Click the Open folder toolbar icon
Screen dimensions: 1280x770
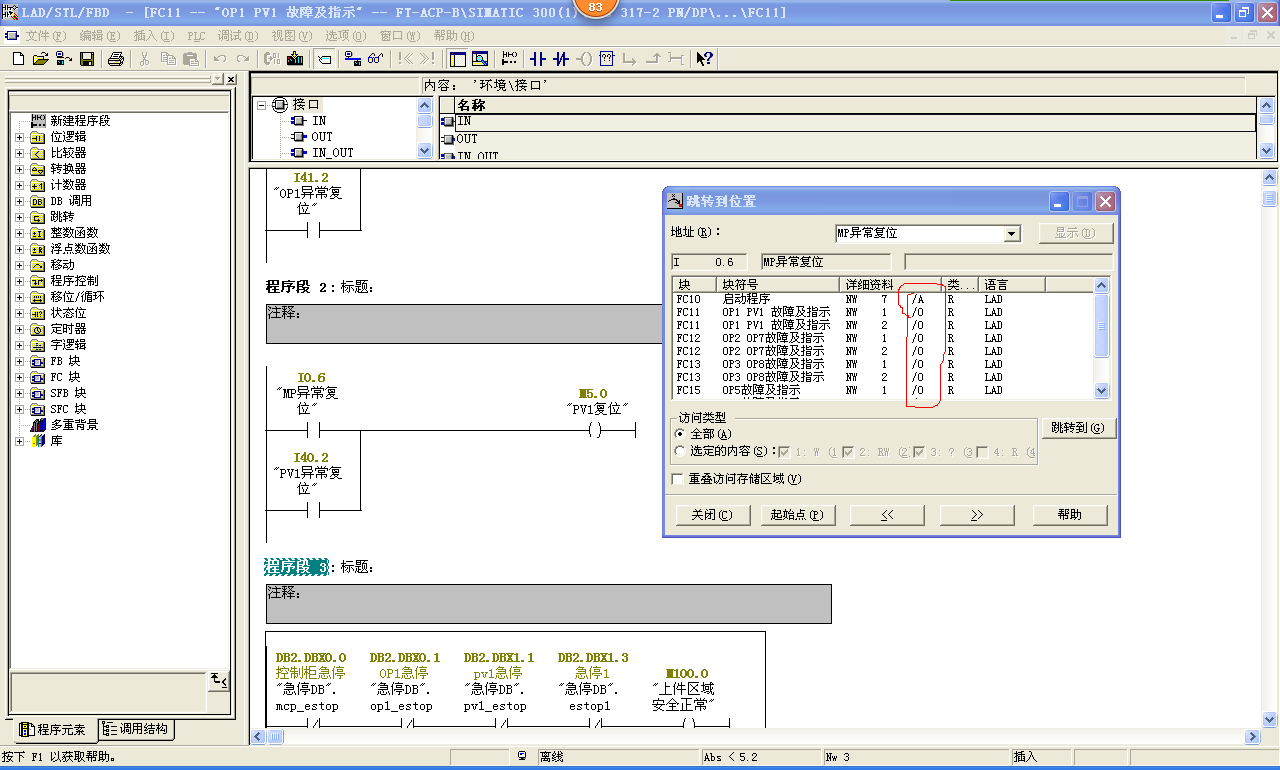point(40,59)
